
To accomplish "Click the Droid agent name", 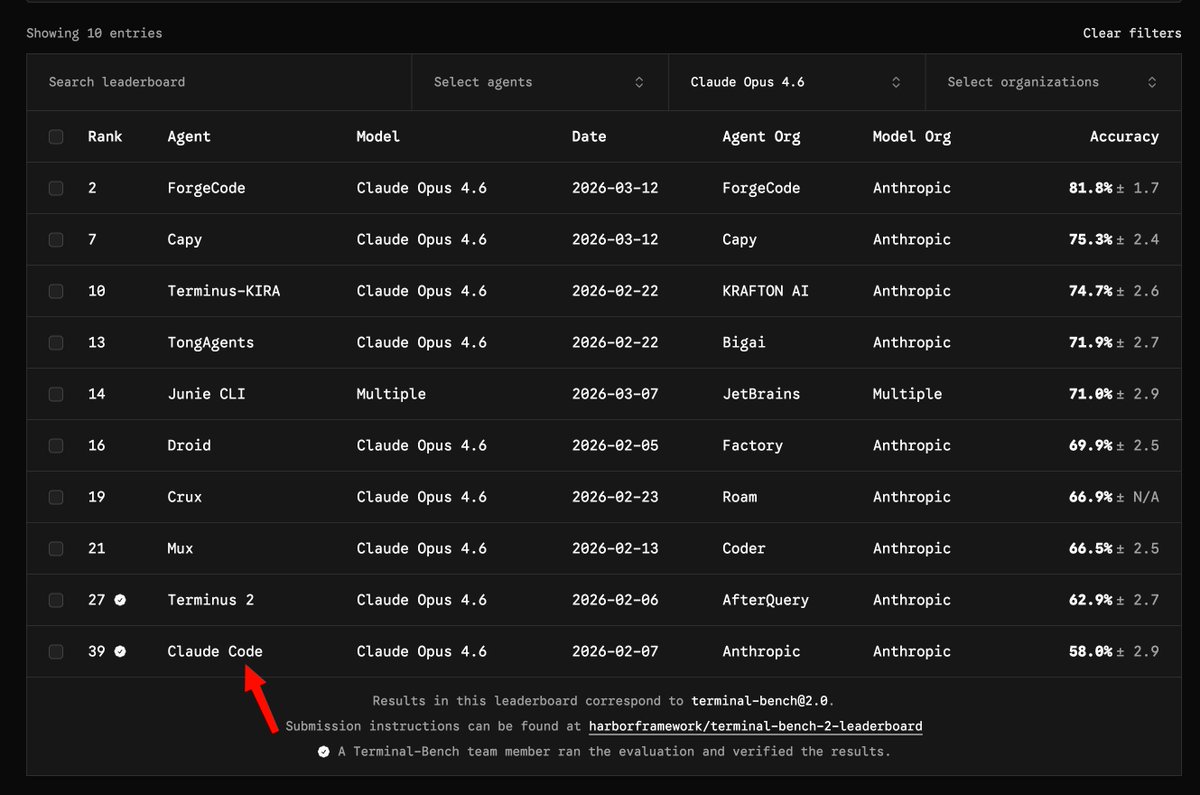I will pyautogui.click(x=189, y=446).
